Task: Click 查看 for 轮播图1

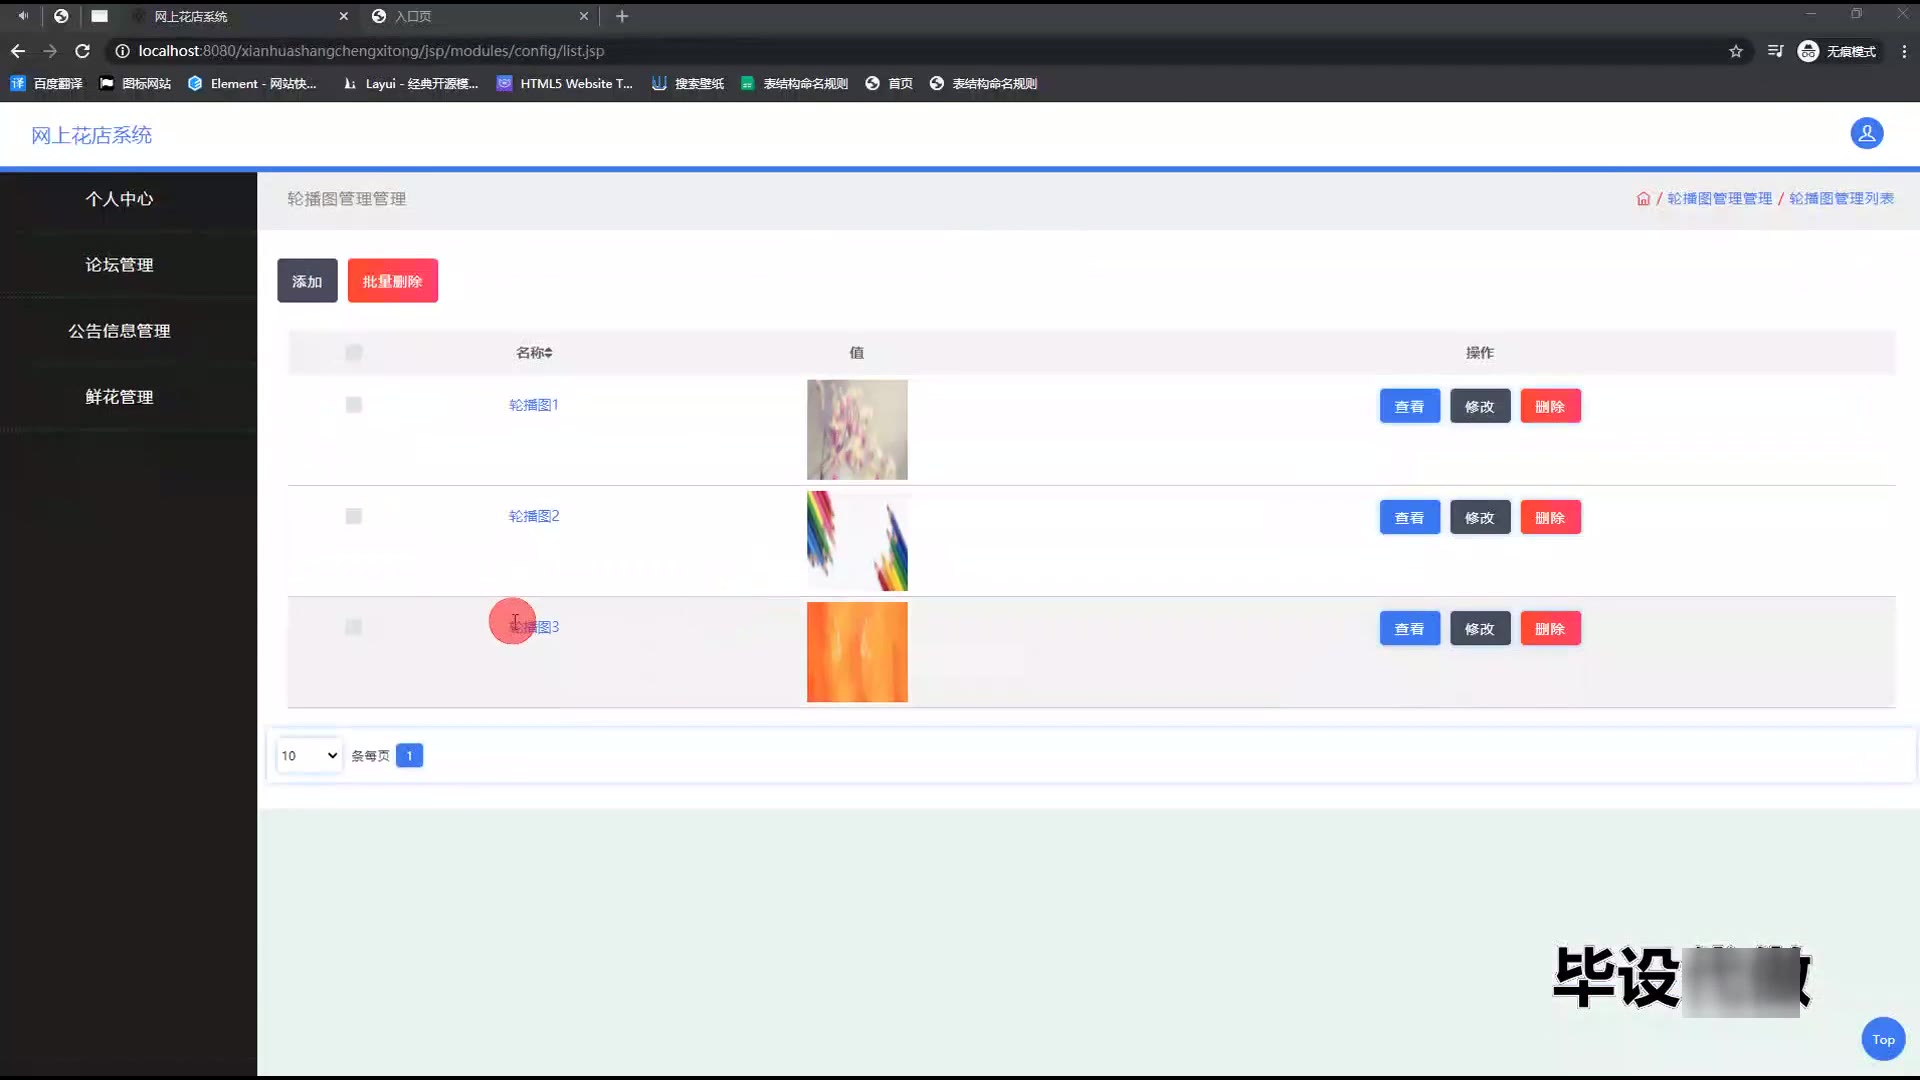Action: 1409,406
